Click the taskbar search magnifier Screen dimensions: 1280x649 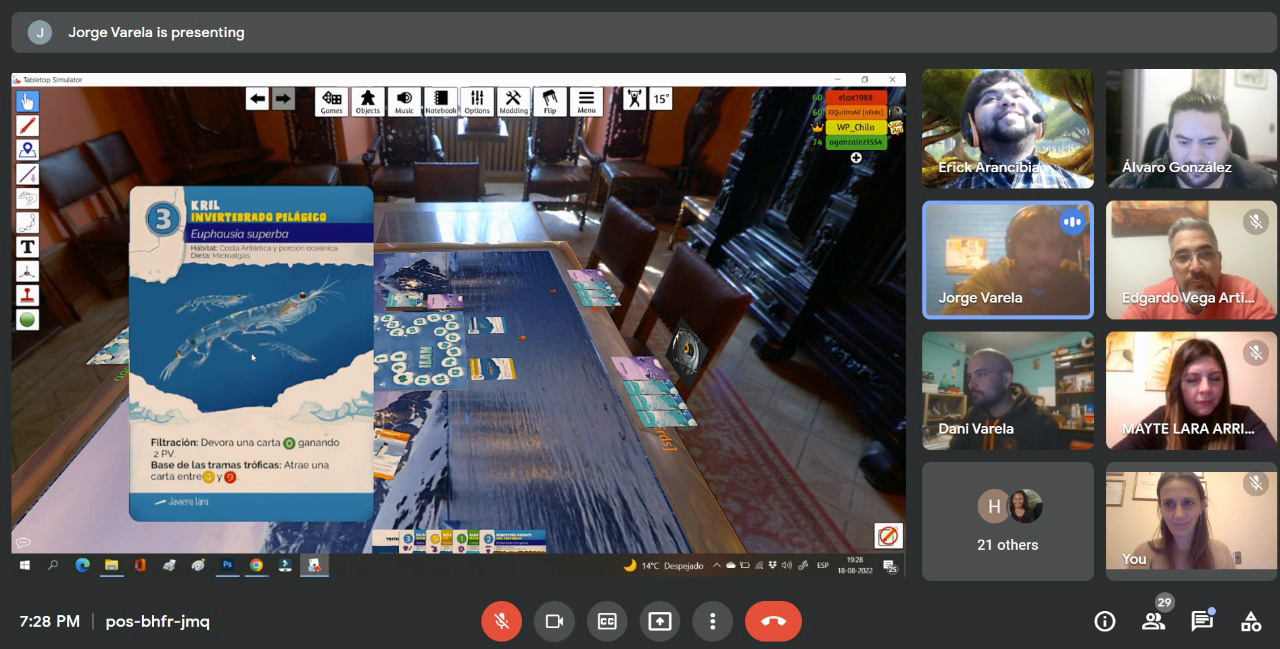click(53, 565)
